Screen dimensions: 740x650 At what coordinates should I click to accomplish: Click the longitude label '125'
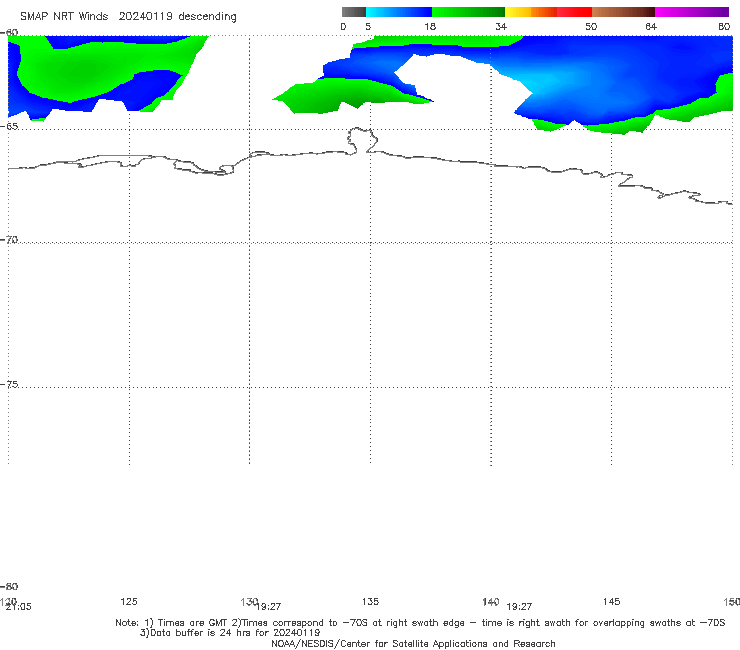[x=129, y=601]
